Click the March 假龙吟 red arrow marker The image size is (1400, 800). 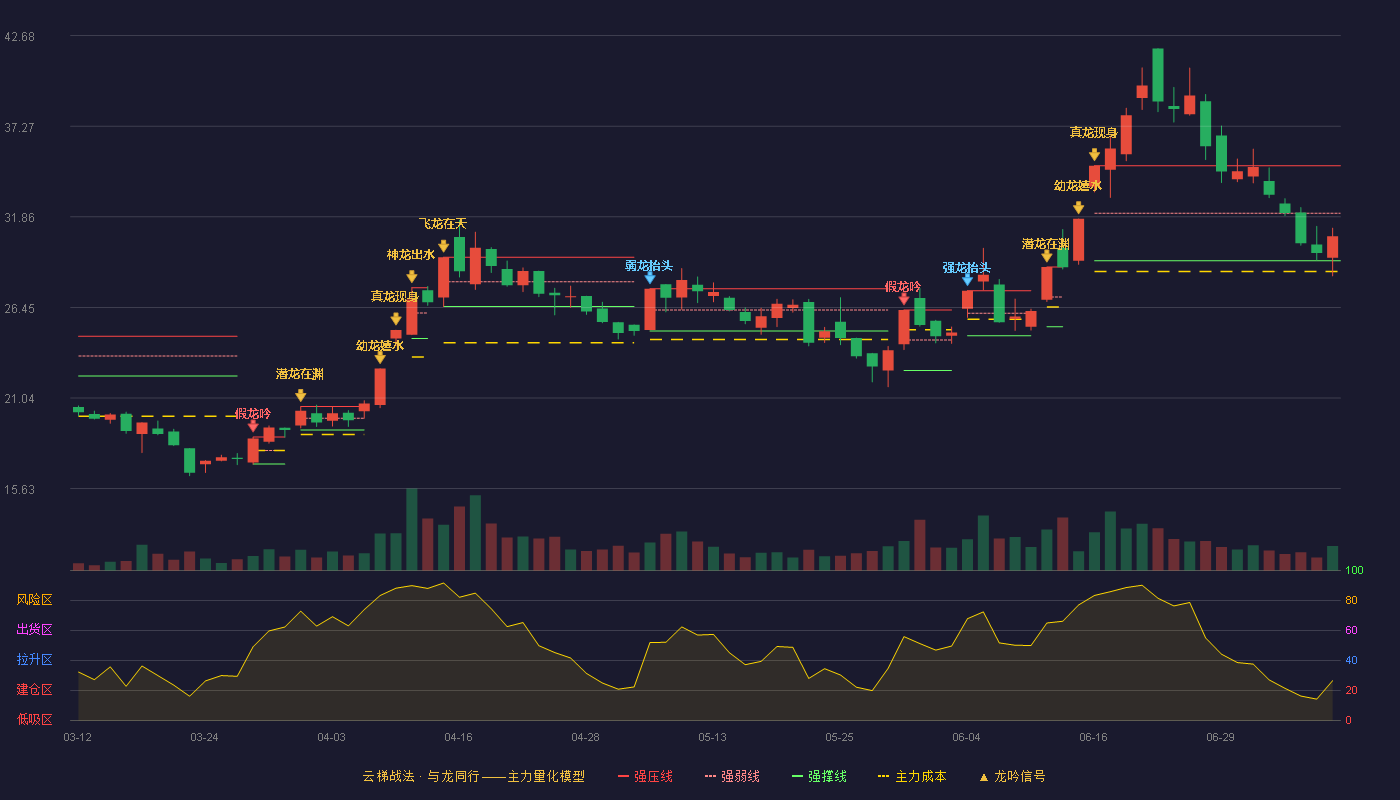pos(253,427)
